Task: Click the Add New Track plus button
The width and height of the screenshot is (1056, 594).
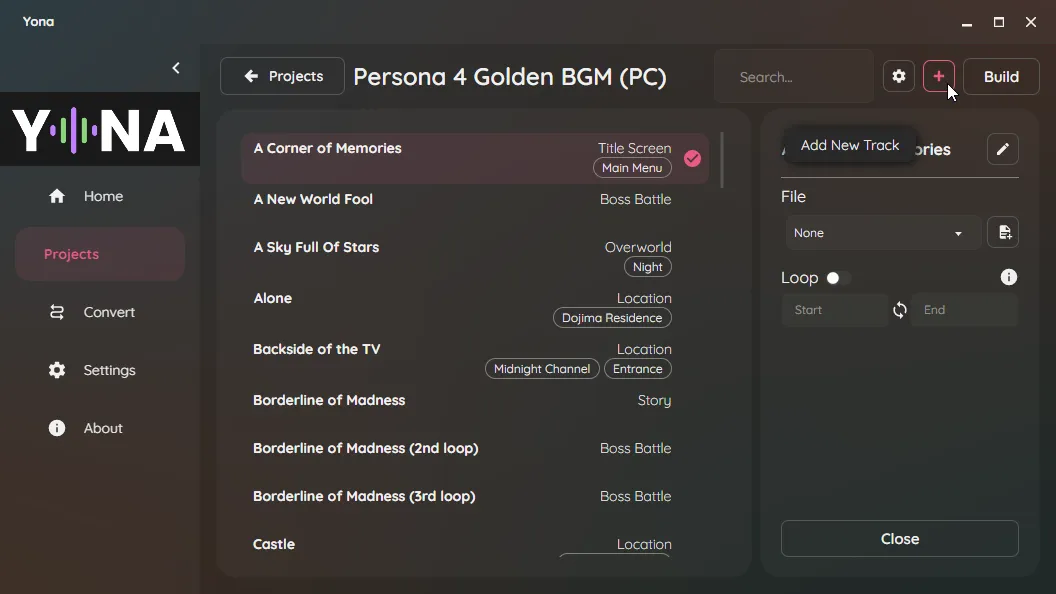Action: (938, 77)
